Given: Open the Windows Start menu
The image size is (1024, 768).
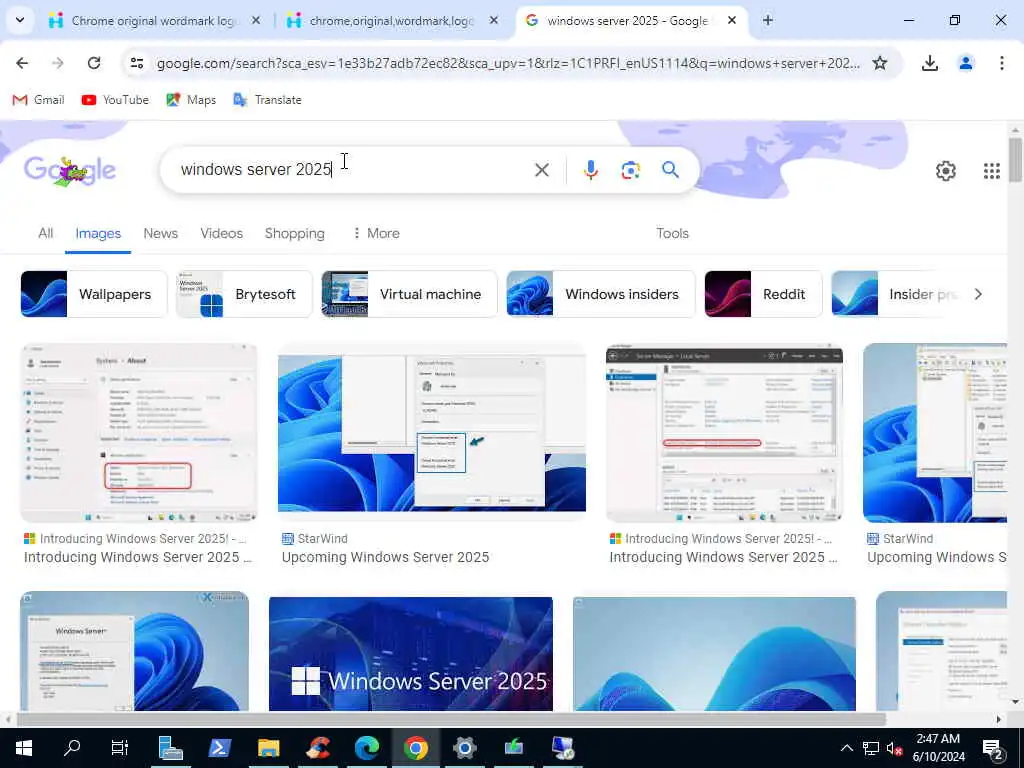Looking at the screenshot, I should tap(24, 748).
